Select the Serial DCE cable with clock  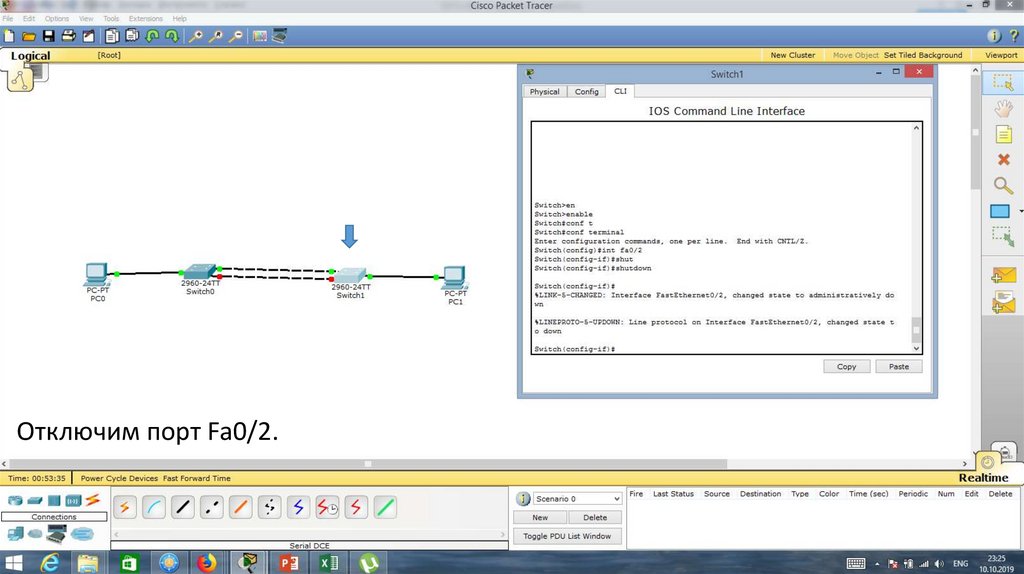tap(327, 507)
